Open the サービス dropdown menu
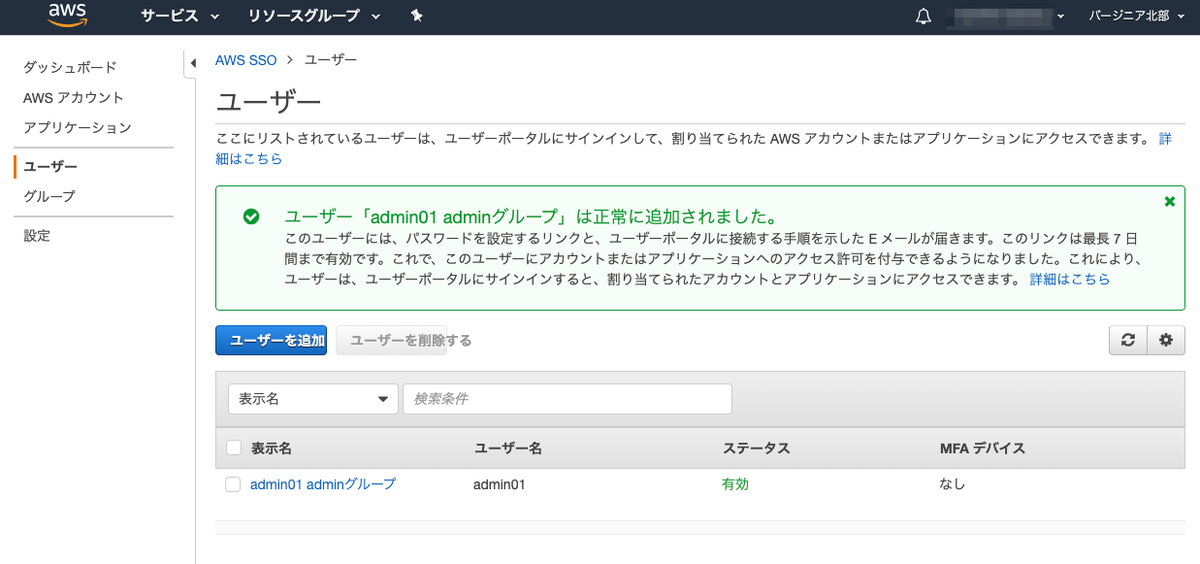The height and width of the screenshot is (564, 1200). (x=181, y=17)
